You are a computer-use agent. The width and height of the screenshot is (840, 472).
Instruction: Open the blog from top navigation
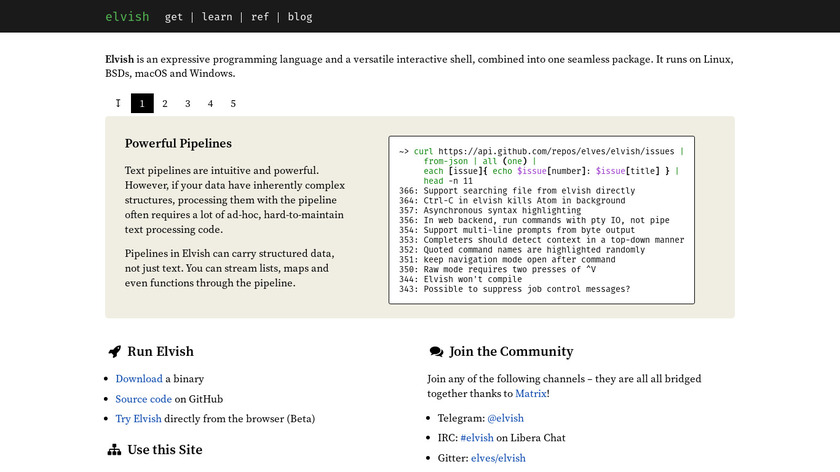tap(300, 17)
